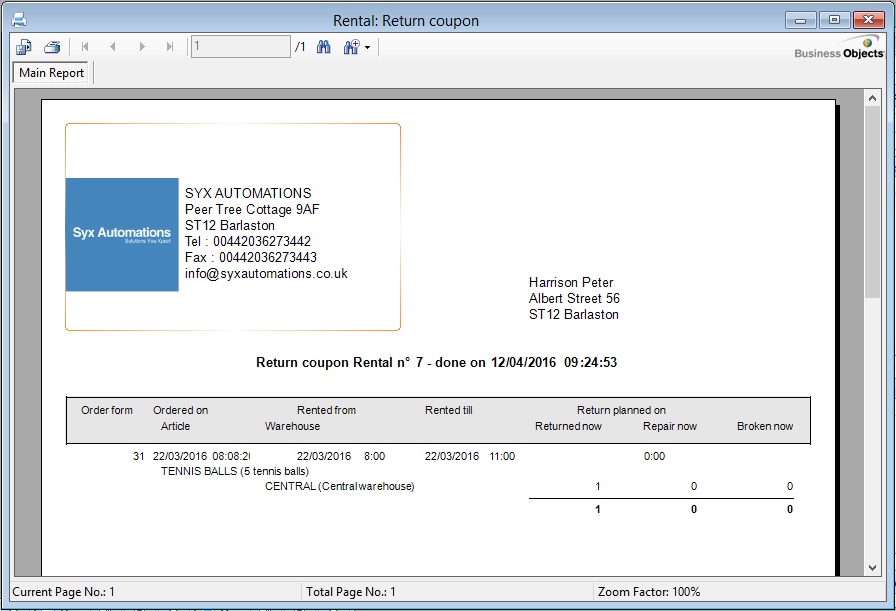Click the page number input field
Image resolution: width=896 pixels, height=611 pixels.
tap(240, 47)
